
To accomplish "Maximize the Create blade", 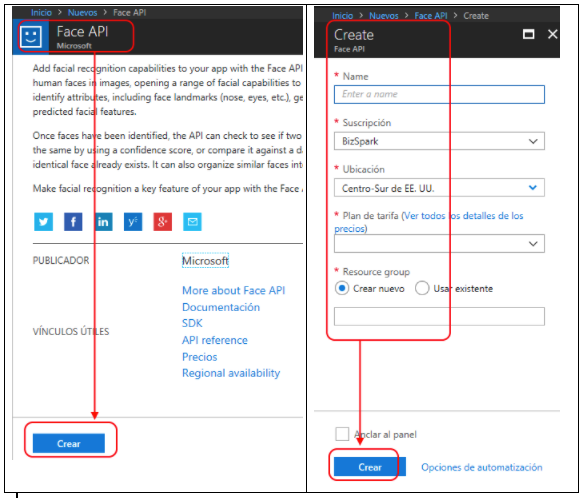I will (529, 34).
